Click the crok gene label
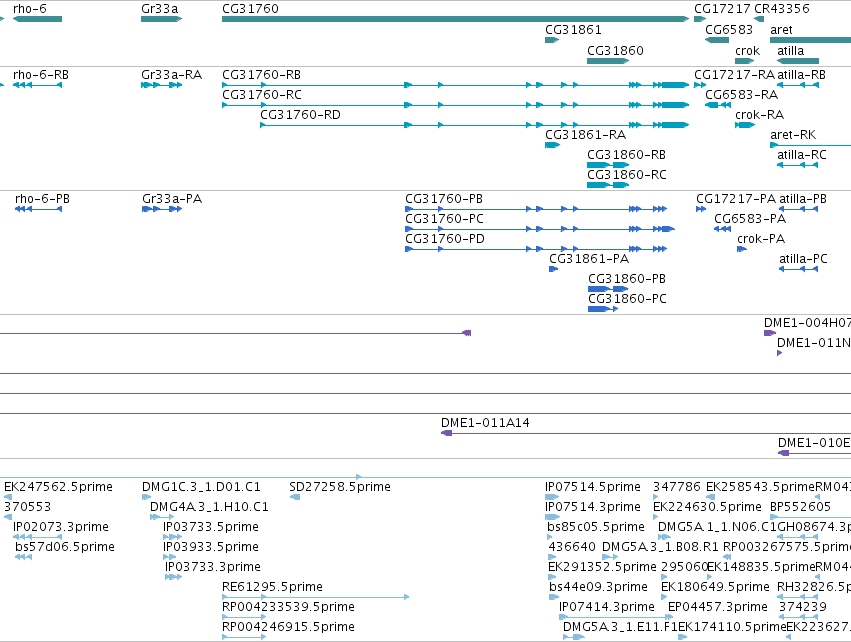 coord(747,51)
